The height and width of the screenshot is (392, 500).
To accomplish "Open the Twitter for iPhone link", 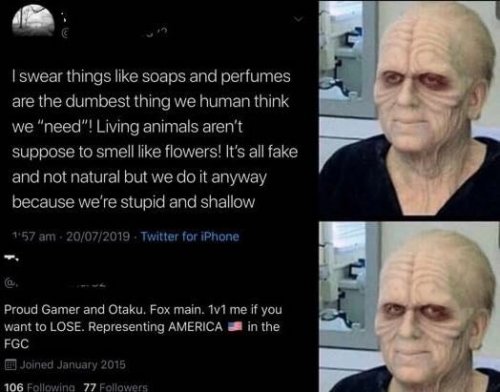I will (x=190, y=236).
